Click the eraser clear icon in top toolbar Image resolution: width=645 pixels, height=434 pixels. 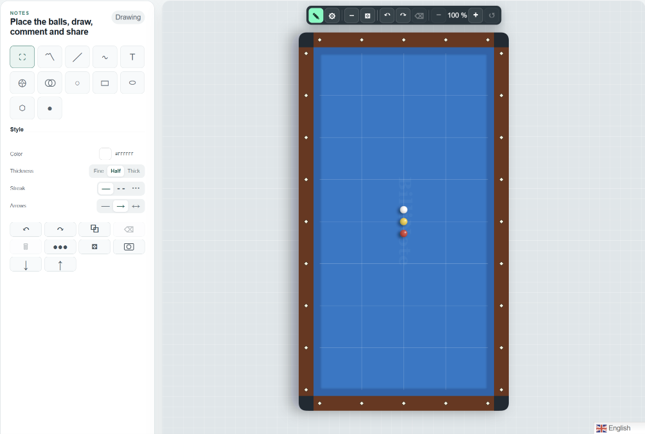pos(419,16)
